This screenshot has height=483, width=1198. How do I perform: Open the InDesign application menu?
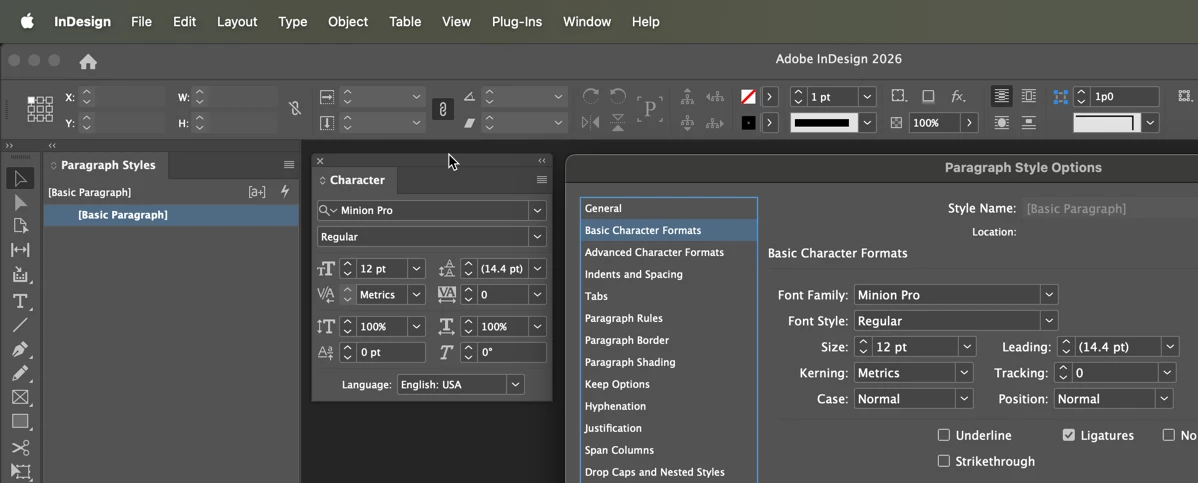82,21
